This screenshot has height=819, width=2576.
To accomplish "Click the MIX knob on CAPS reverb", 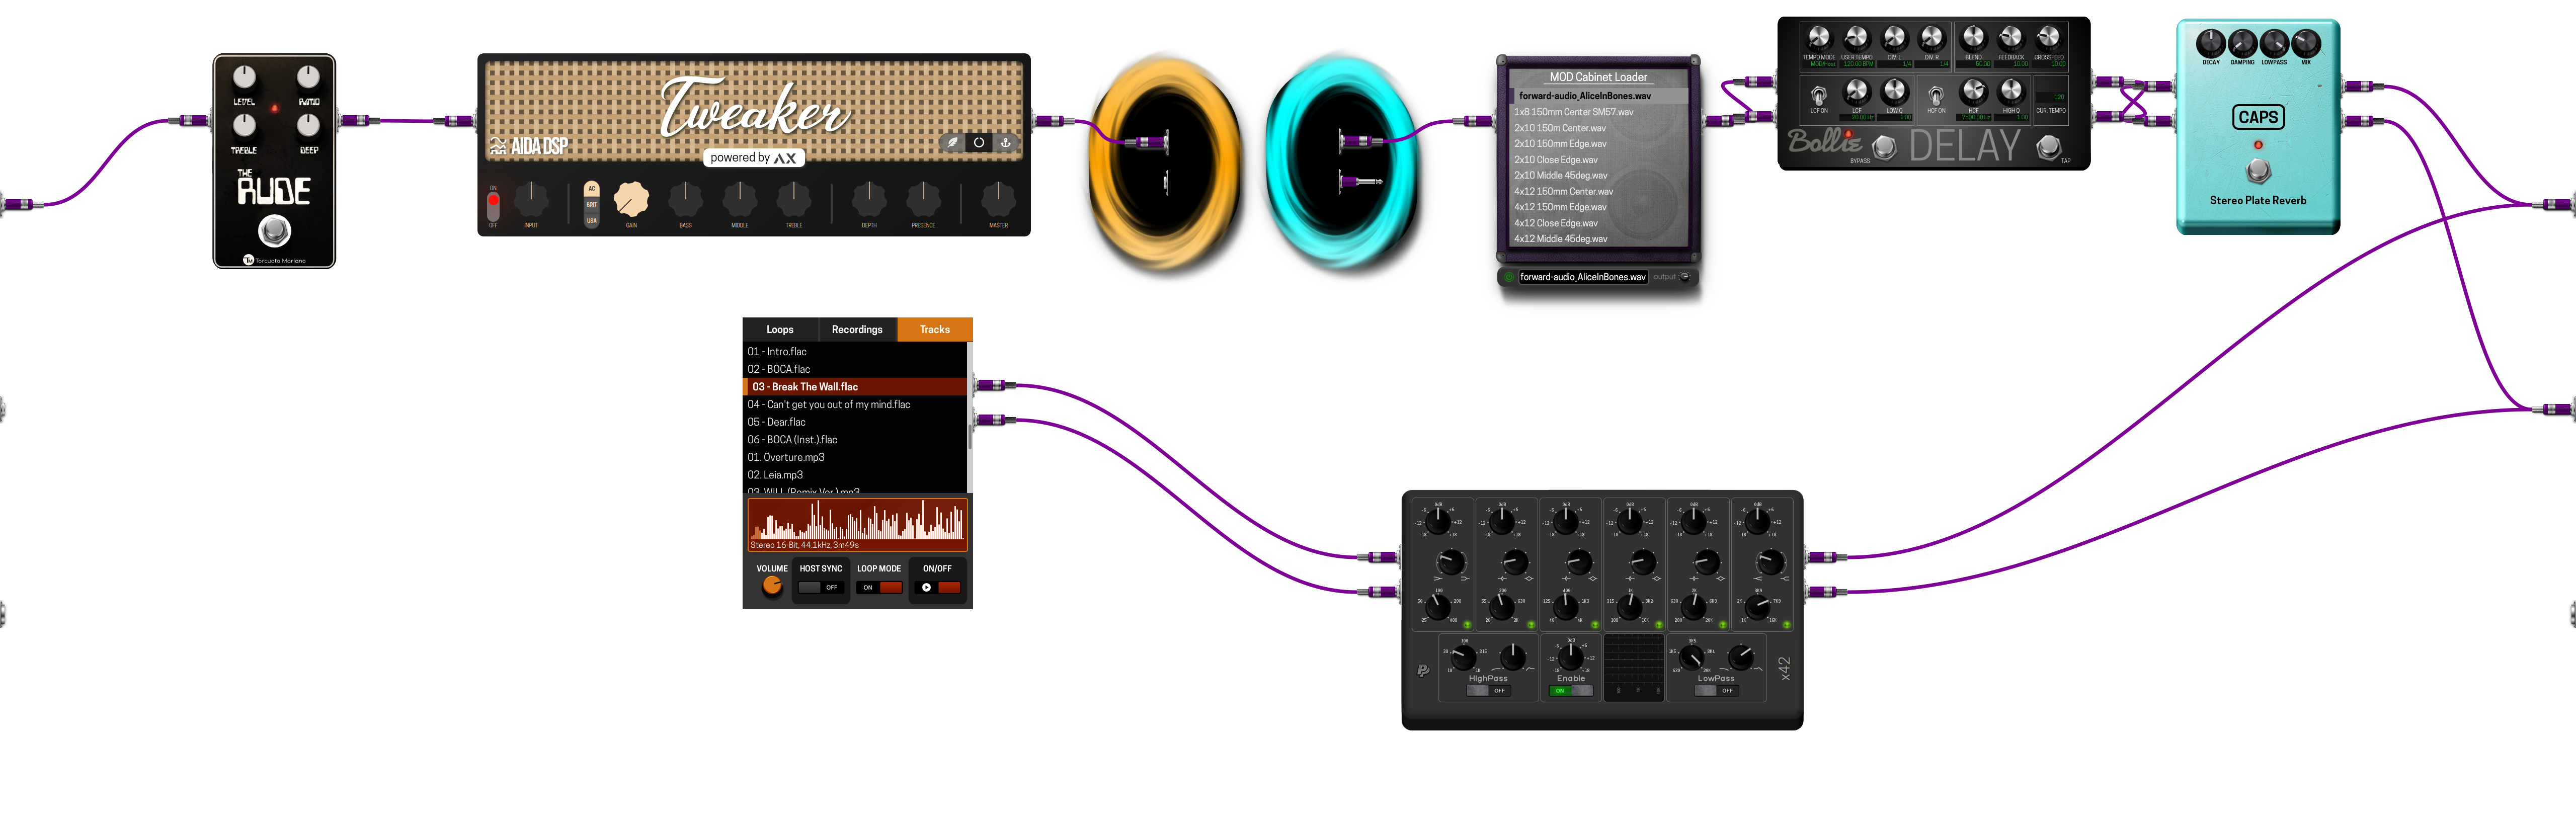I will point(2305,43).
